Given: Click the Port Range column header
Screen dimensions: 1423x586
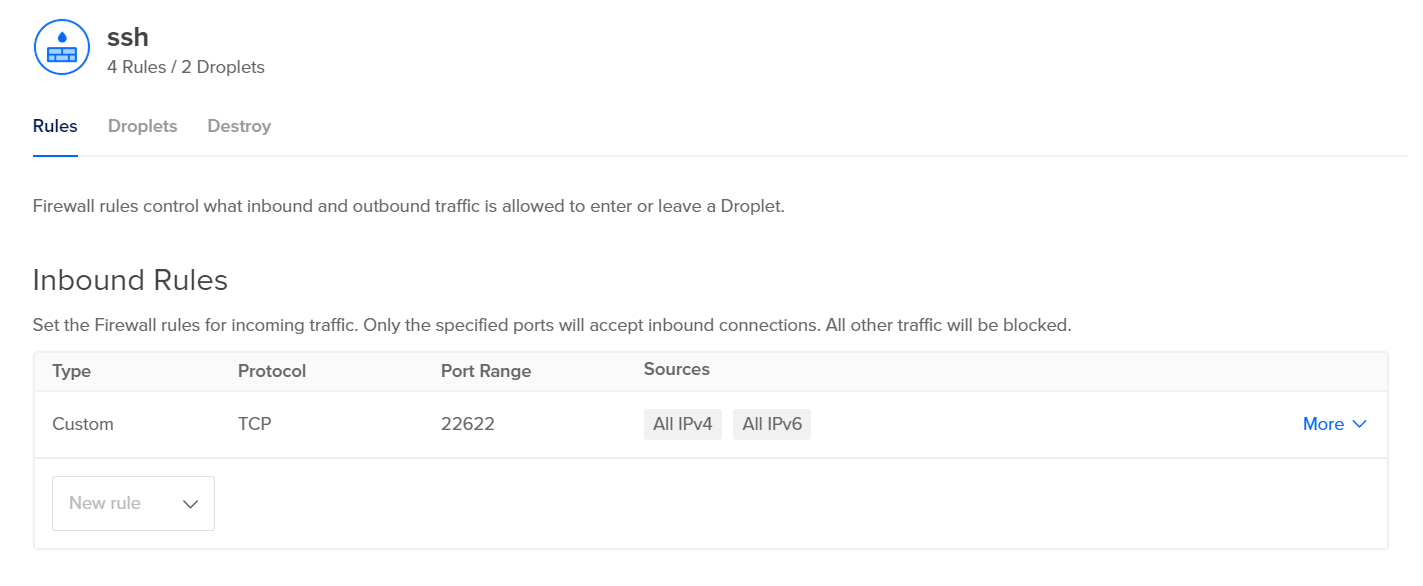Looking at the screenshot, I should 486,371.
